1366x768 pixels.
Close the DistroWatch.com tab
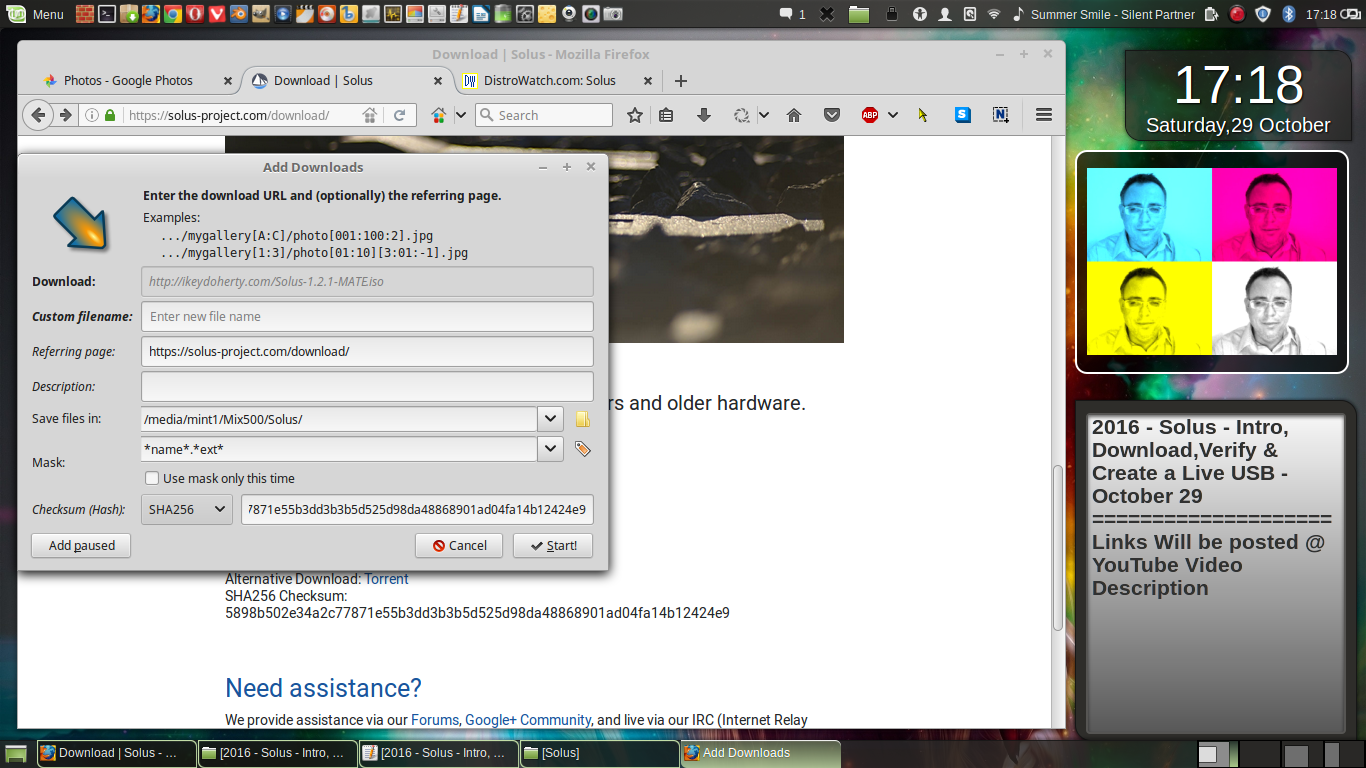click(647, 80)
